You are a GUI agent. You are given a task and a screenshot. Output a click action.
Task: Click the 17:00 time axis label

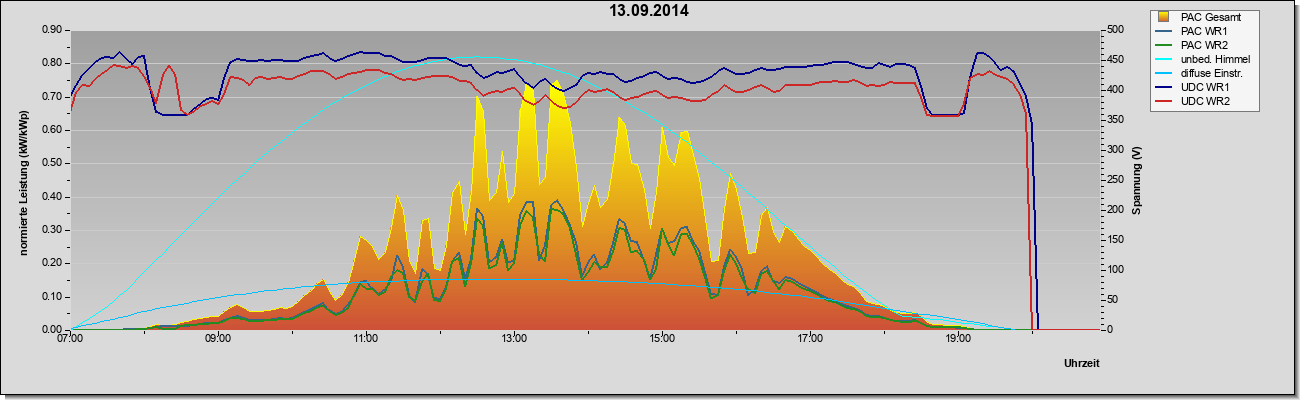810,338
